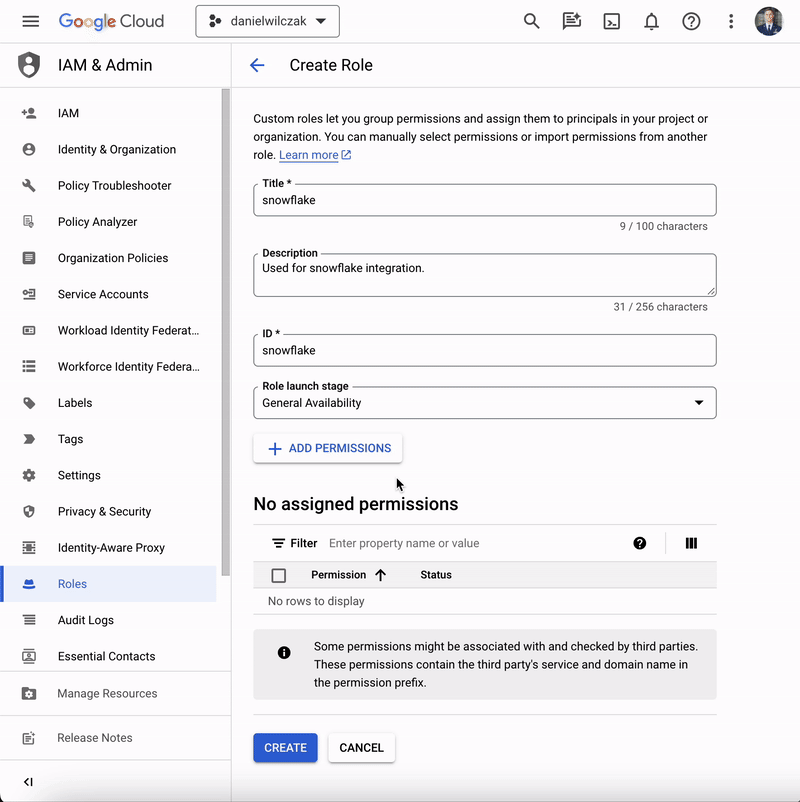The height and width of the screenshot is (802, 800).
Task: Toggle the select-all permissions checkbox
Action: pyautogui.click(x=279, y=575)
